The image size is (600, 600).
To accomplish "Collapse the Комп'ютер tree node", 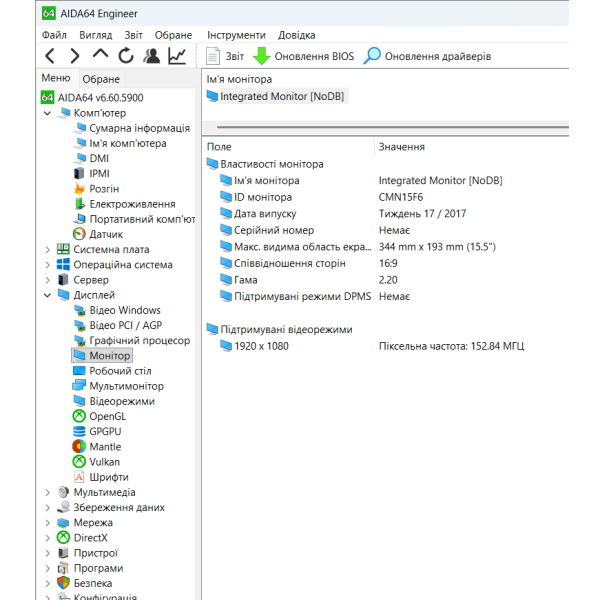I will pyautogui.click(x=47, y=113).
